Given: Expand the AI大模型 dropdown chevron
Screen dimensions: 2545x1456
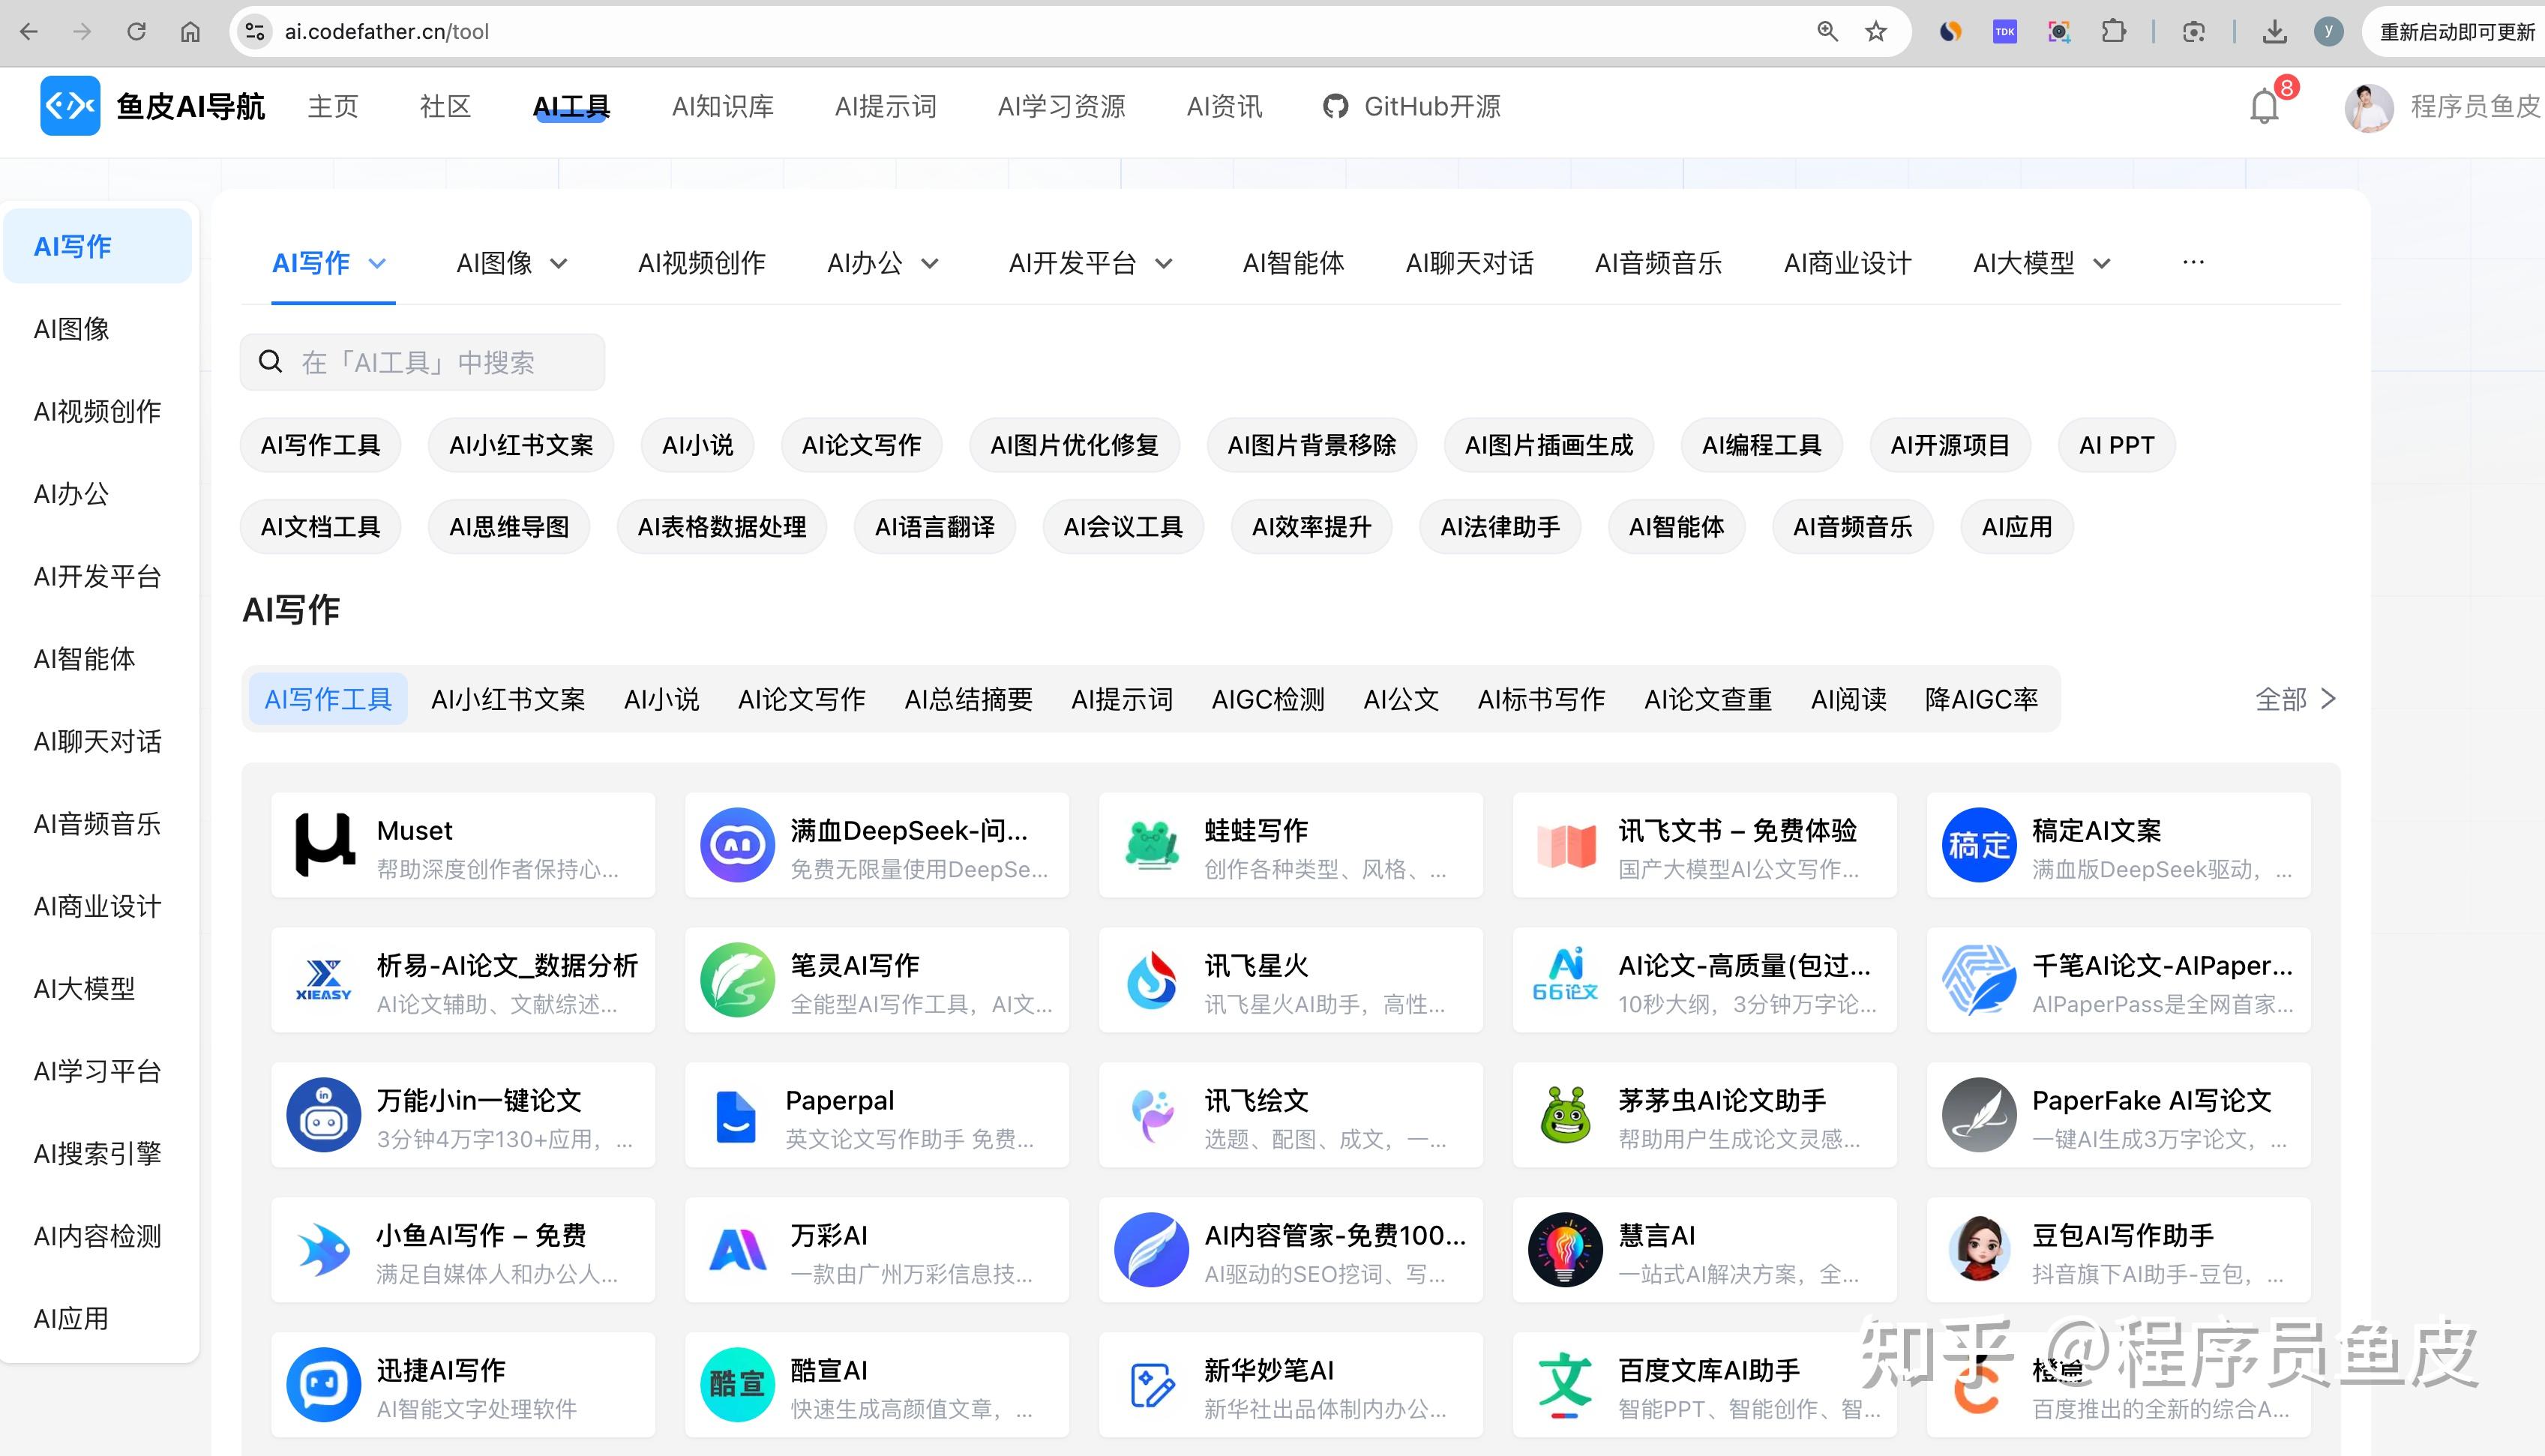Looking at the screenshot, I should tap(2102, 264).
